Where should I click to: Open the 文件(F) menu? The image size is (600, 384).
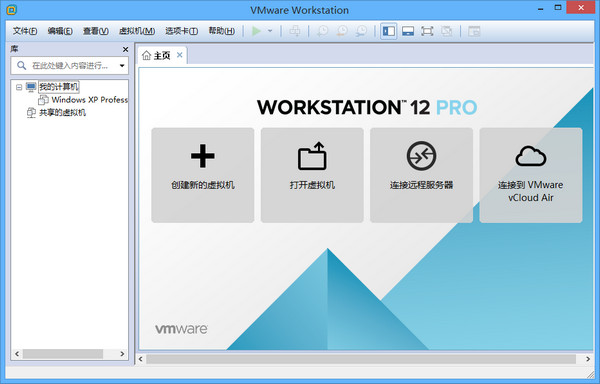tap(25, 31)
